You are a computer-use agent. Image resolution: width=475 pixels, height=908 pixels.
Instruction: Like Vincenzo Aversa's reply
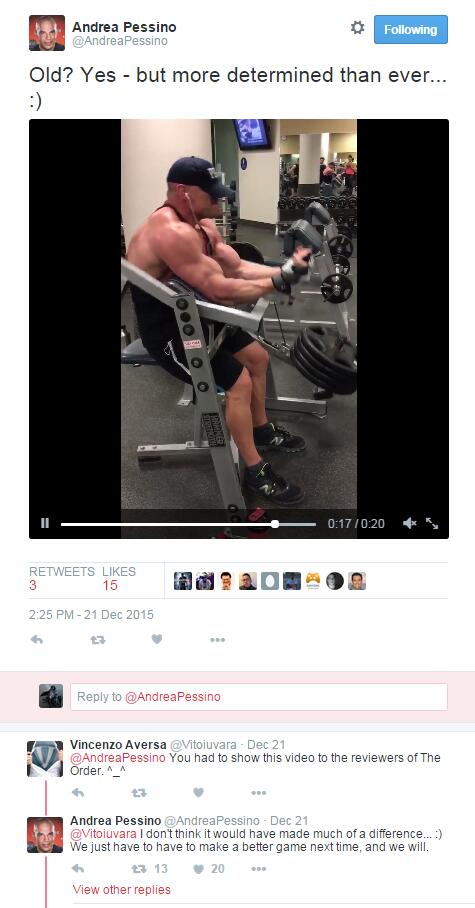tap(198, 792)
